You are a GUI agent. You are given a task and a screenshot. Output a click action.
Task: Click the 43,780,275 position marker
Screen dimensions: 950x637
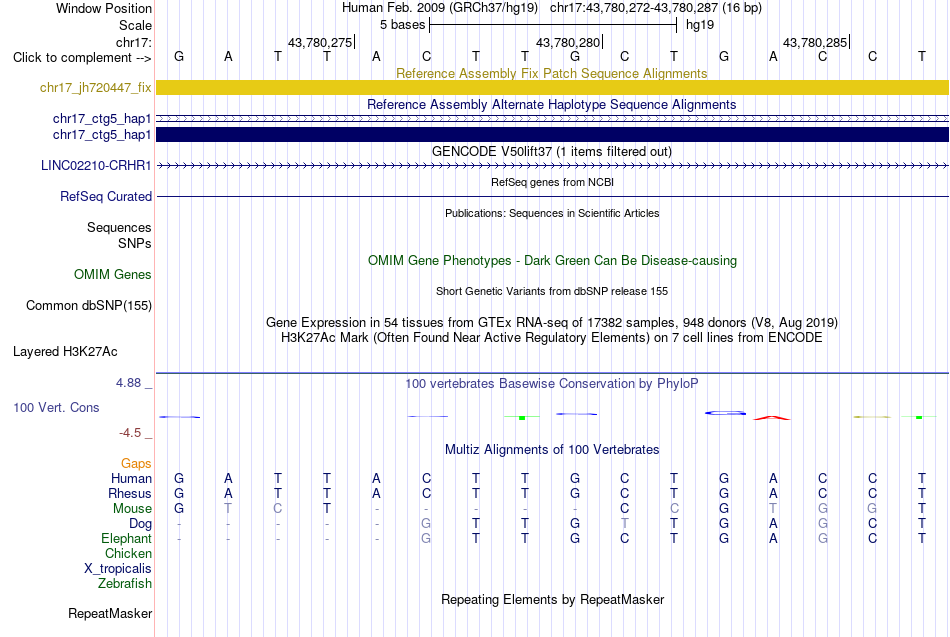pyautogui.click(x=320, y=42)
